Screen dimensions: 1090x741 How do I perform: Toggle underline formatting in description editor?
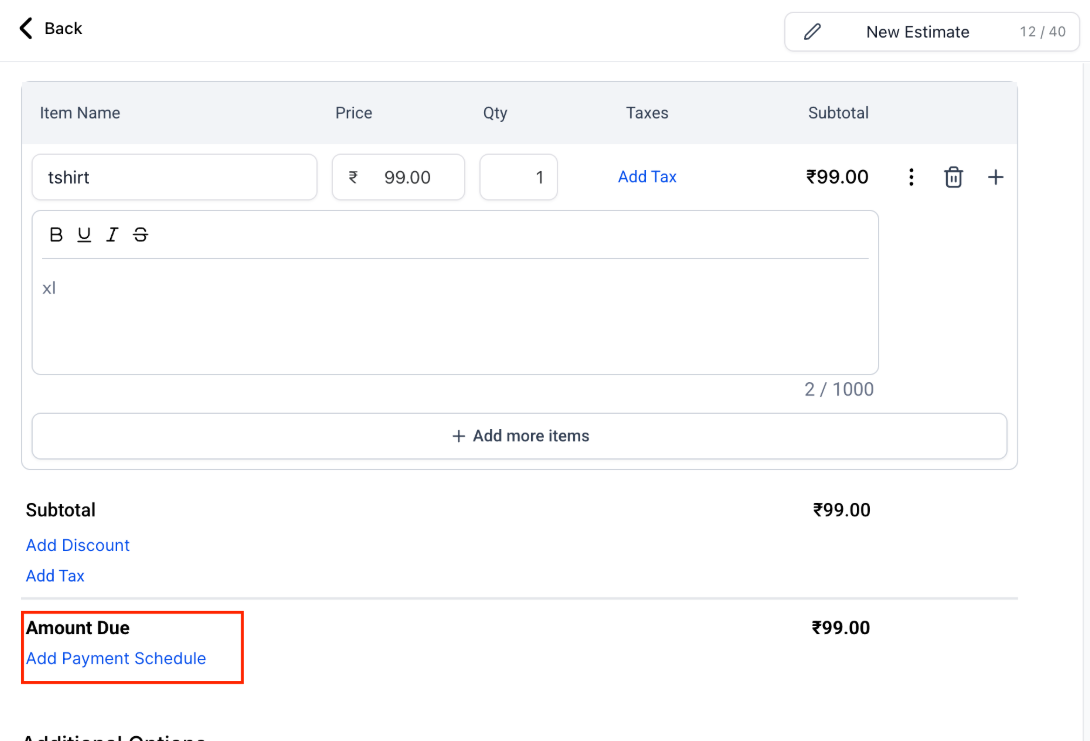click(84, 235)
